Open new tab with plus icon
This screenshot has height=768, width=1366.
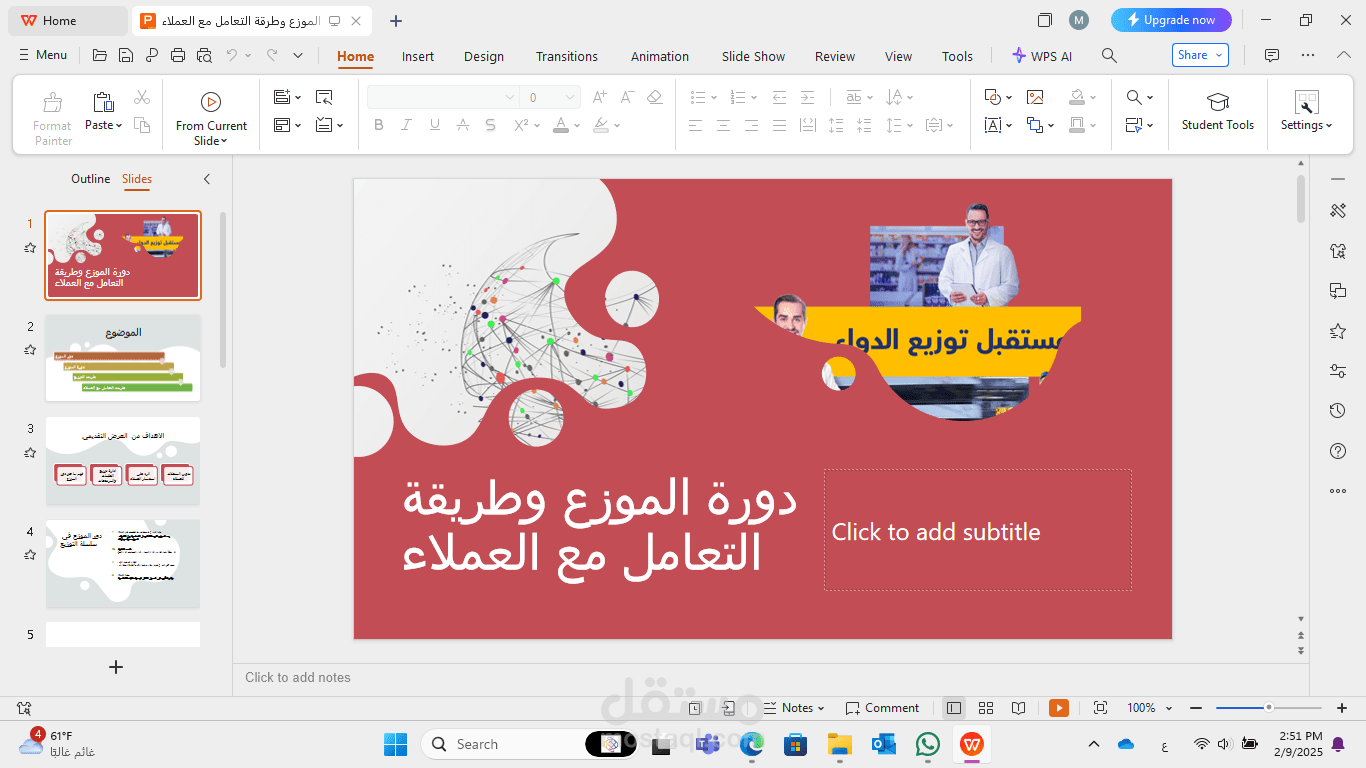pos(396,20)
